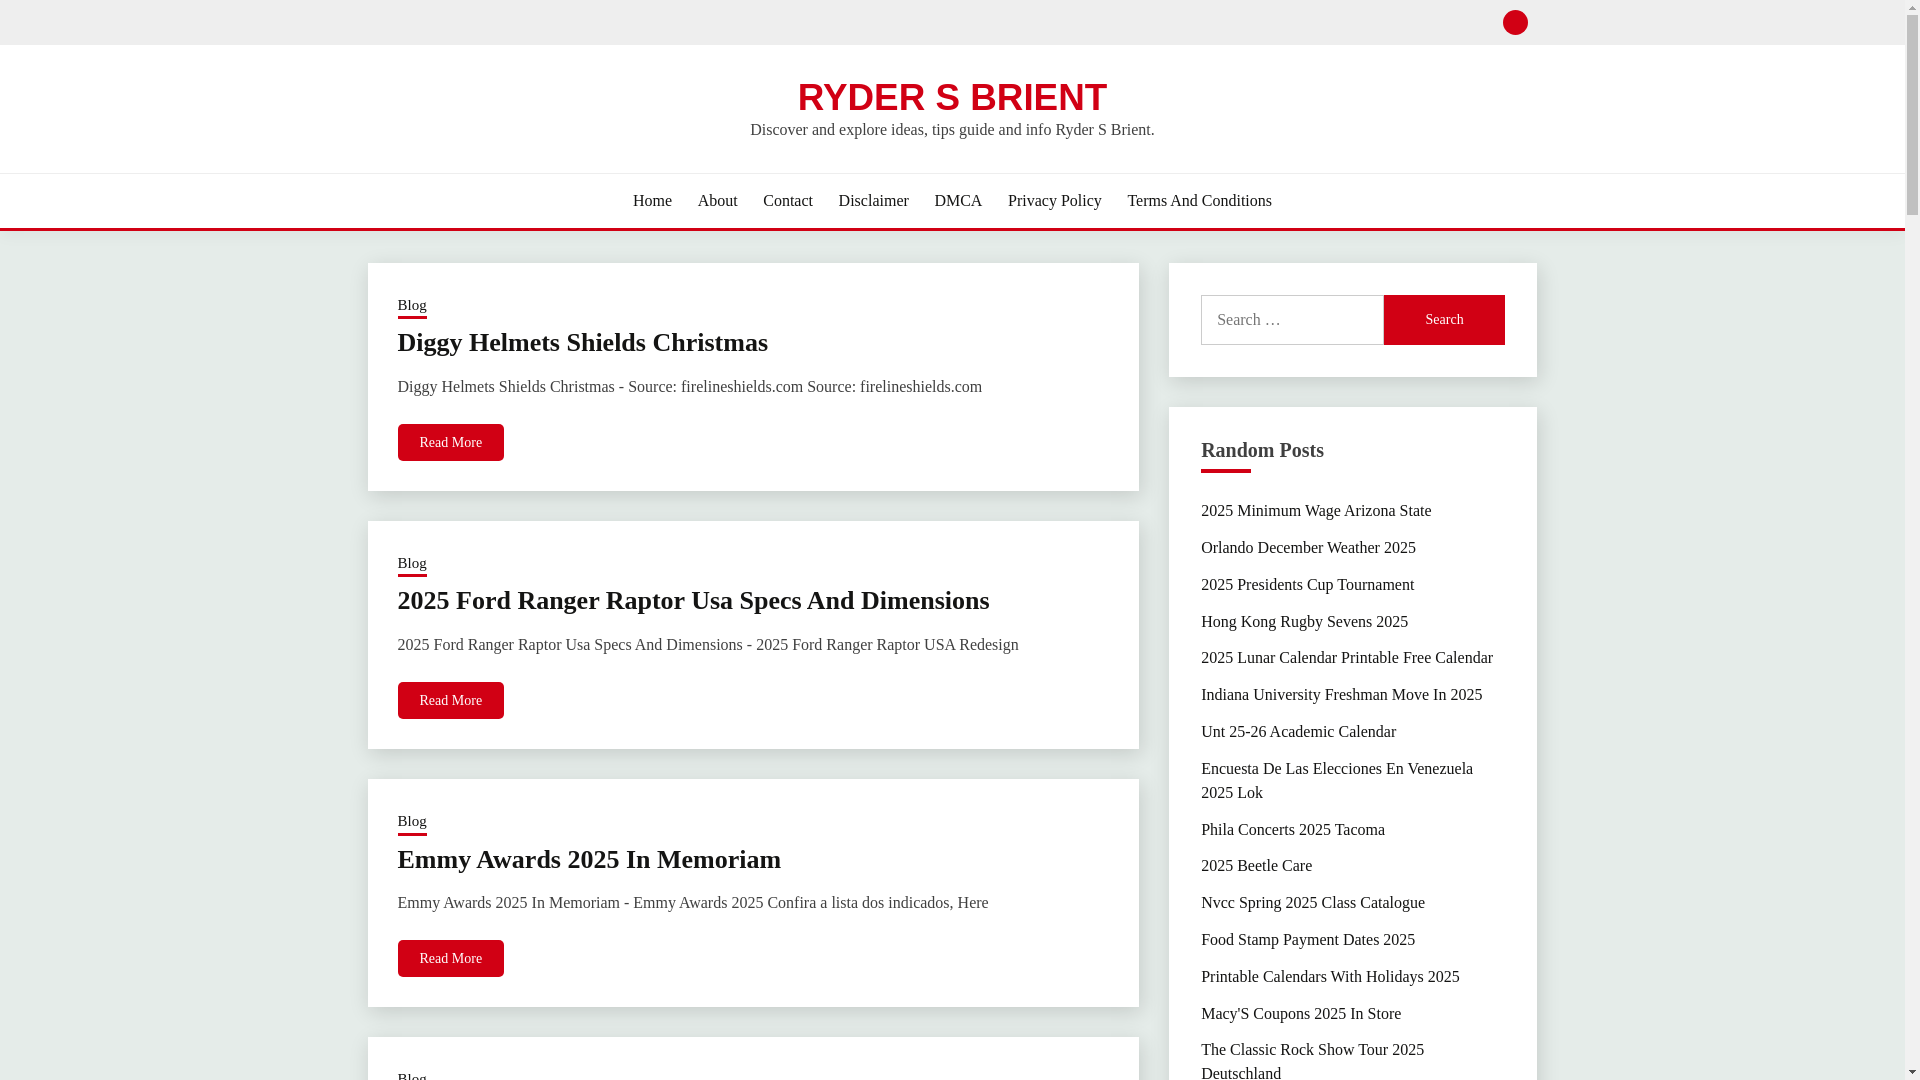1920x1080 pixels.
Task: Open 2025 Minimum Wage Arizona State link
Action: (x=1316, y=511)
